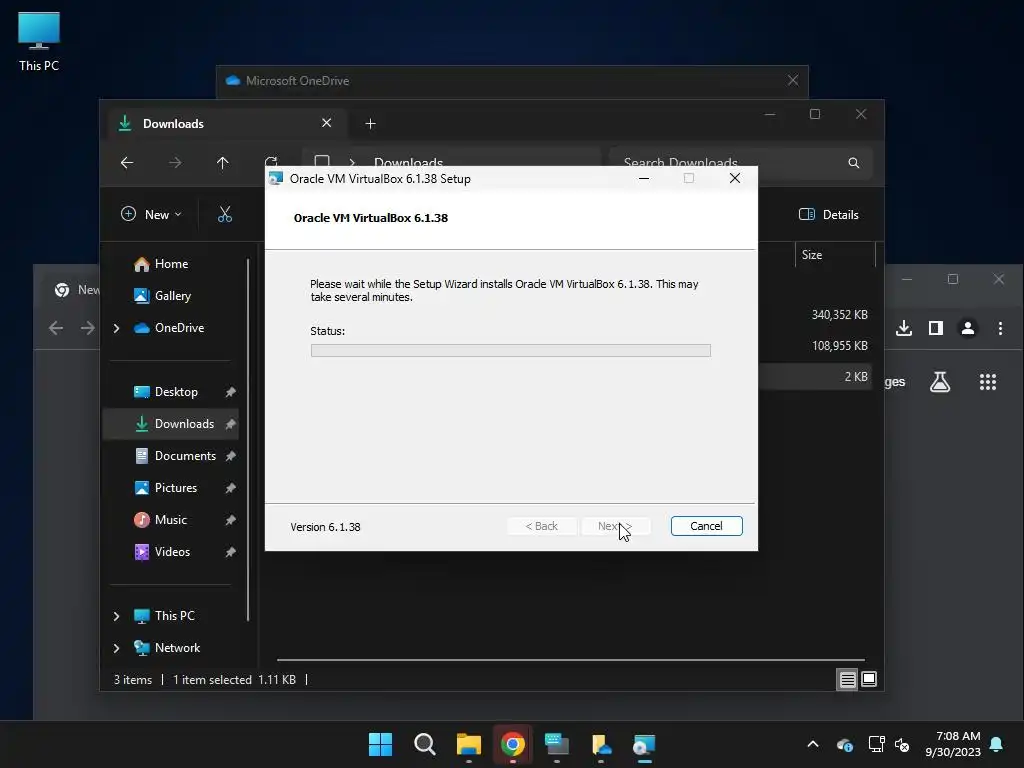Go back in File Explorer Downloads window
This screenshot has width=1024, height=768.
[127, 163]
